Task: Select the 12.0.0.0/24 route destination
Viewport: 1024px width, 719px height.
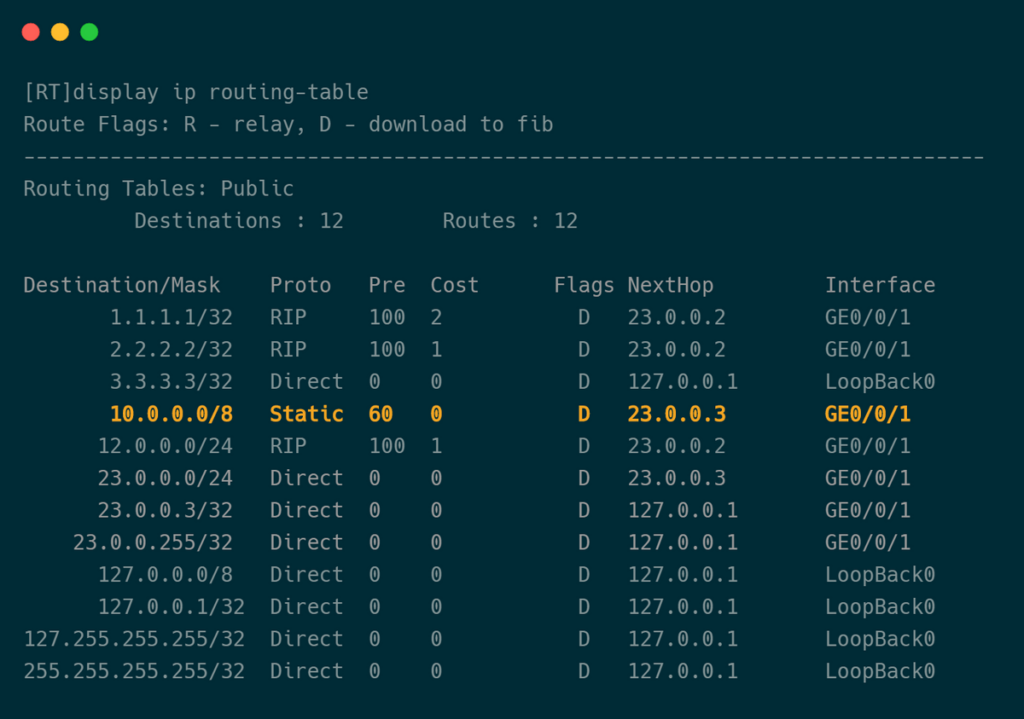Action: 165,446
